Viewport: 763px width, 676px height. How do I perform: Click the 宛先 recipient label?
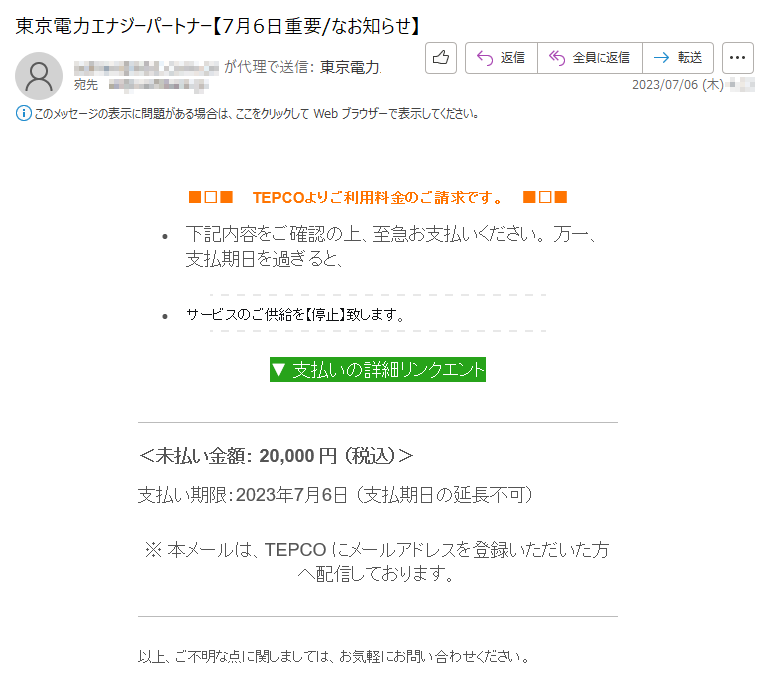pyautogui.click(x=86, y=85)
